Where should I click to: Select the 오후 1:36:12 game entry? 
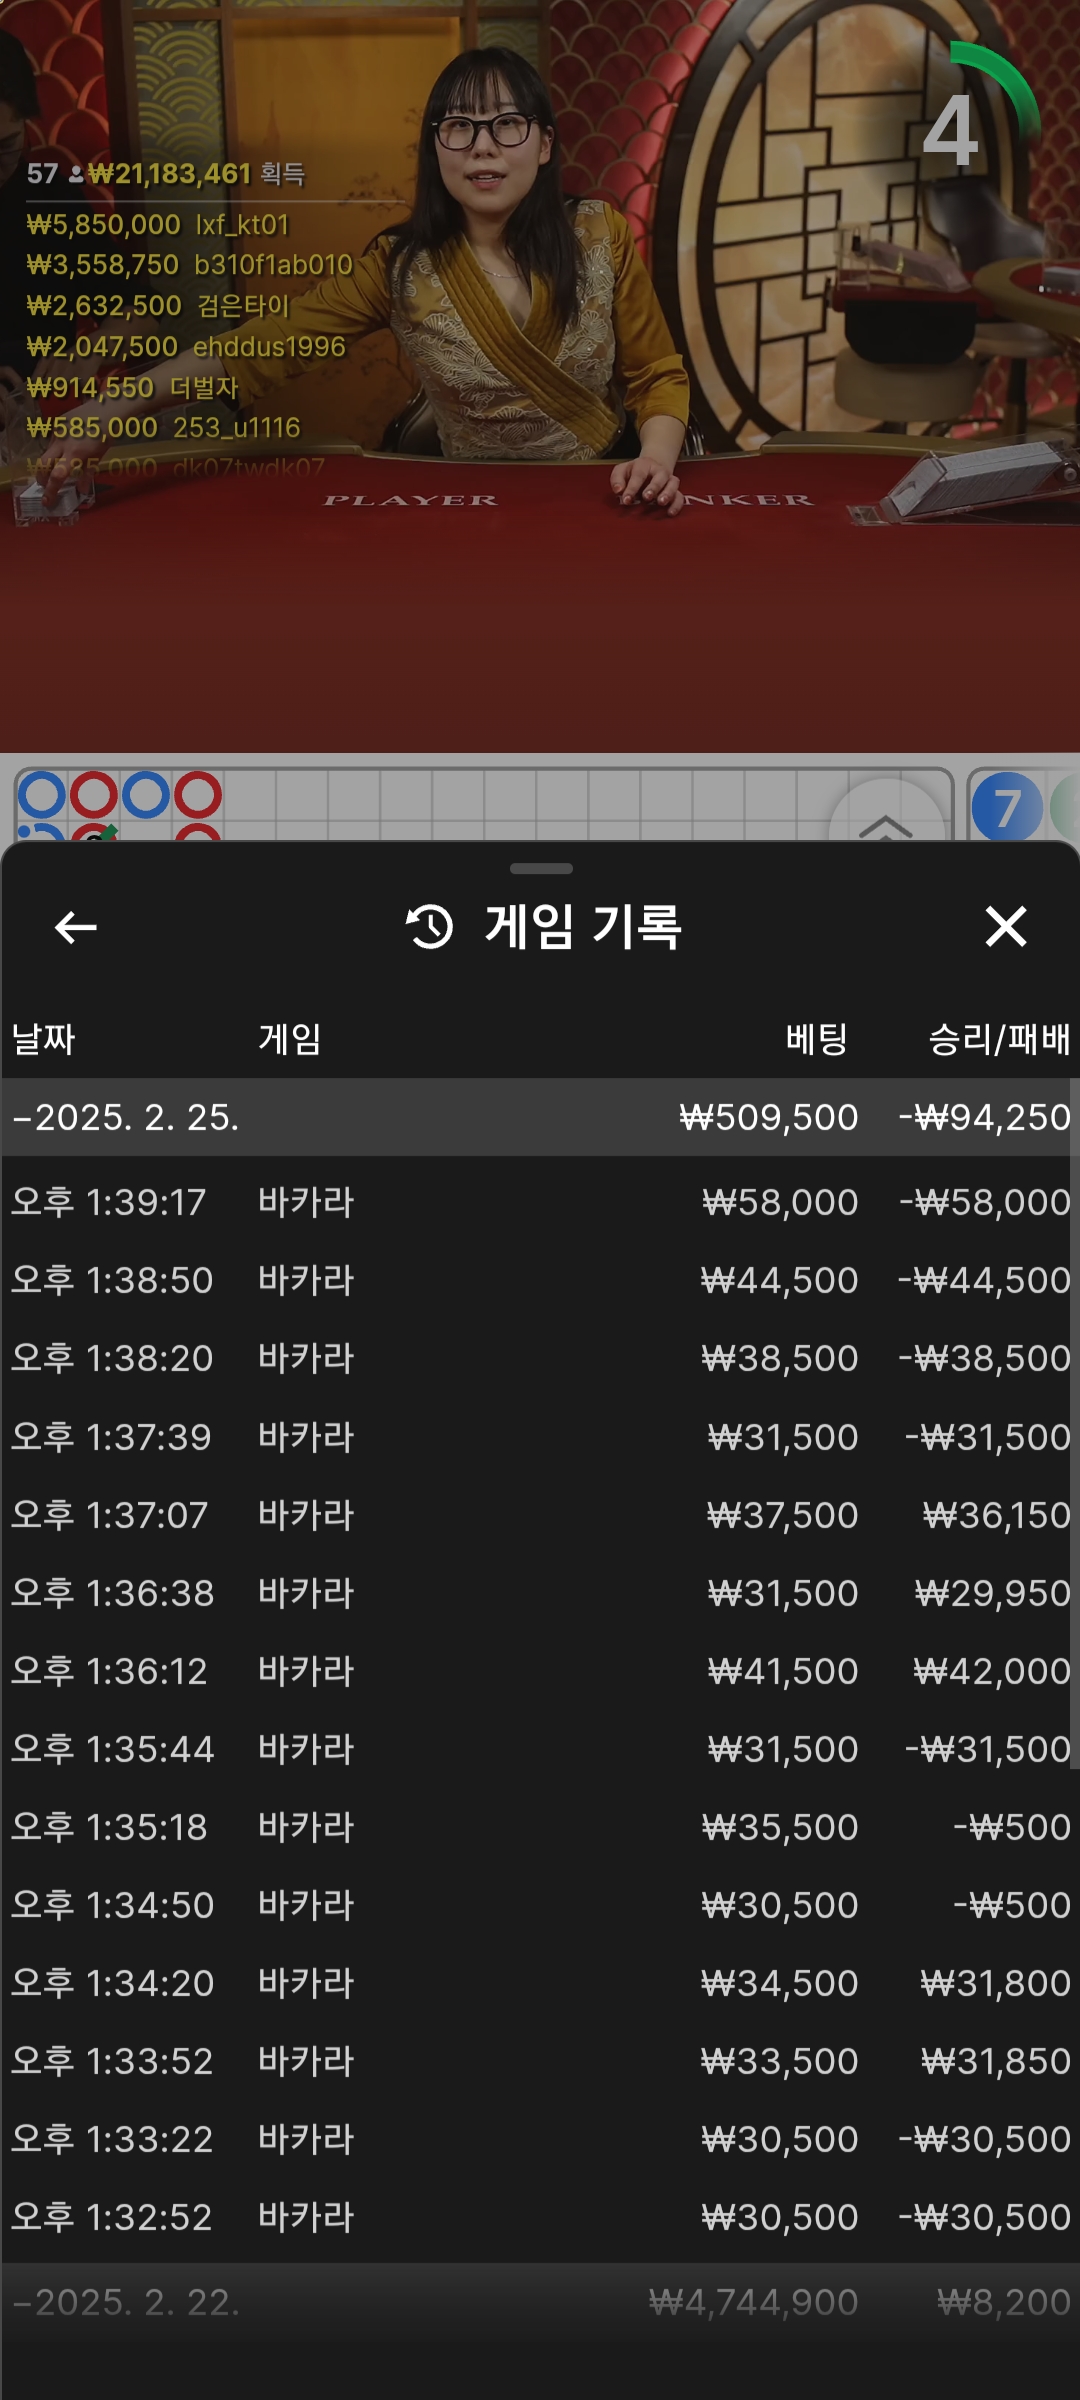coord(540,1671)
